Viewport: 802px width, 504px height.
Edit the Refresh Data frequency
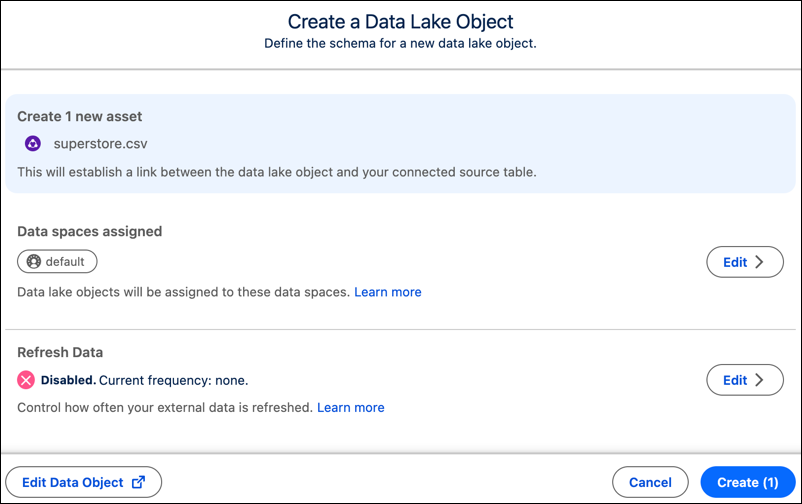(745, 380)
